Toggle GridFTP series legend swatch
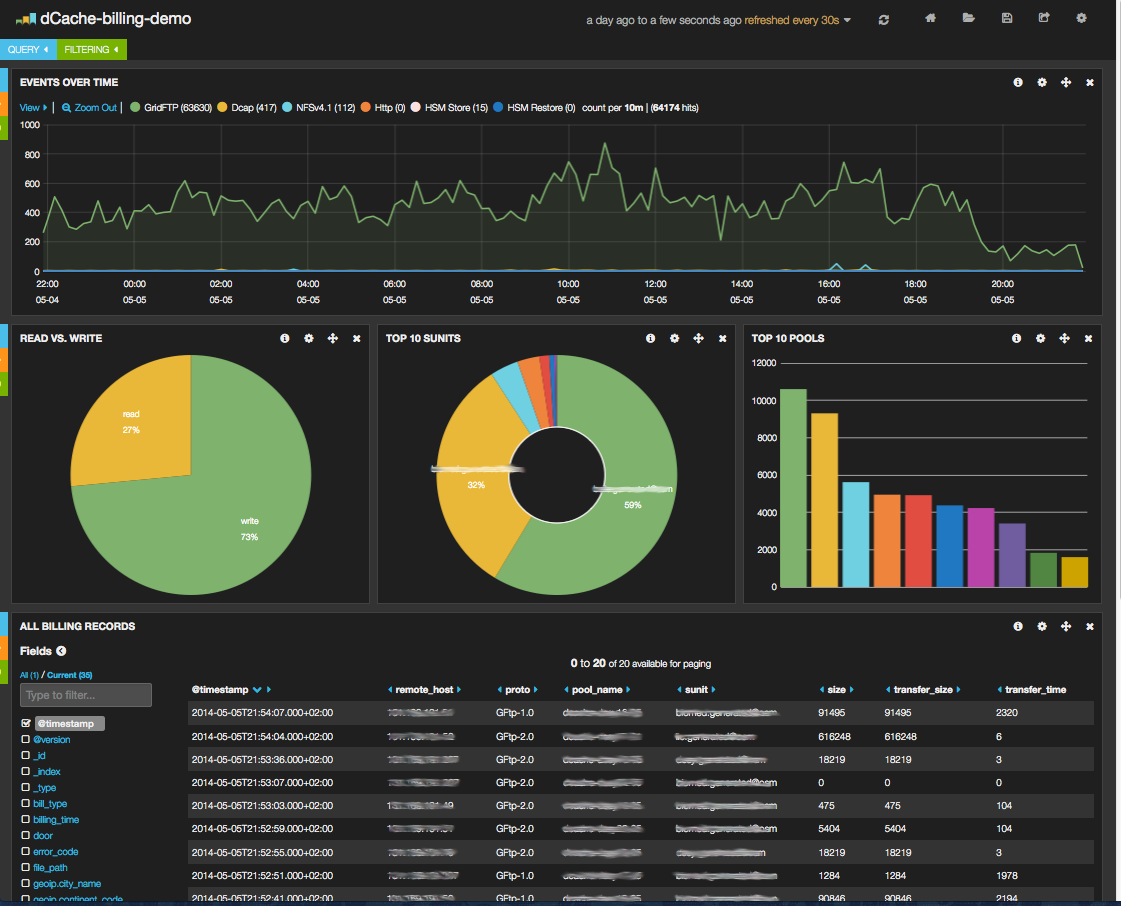This screenshot has height=906, width=1121. click(x=135, y=107)
